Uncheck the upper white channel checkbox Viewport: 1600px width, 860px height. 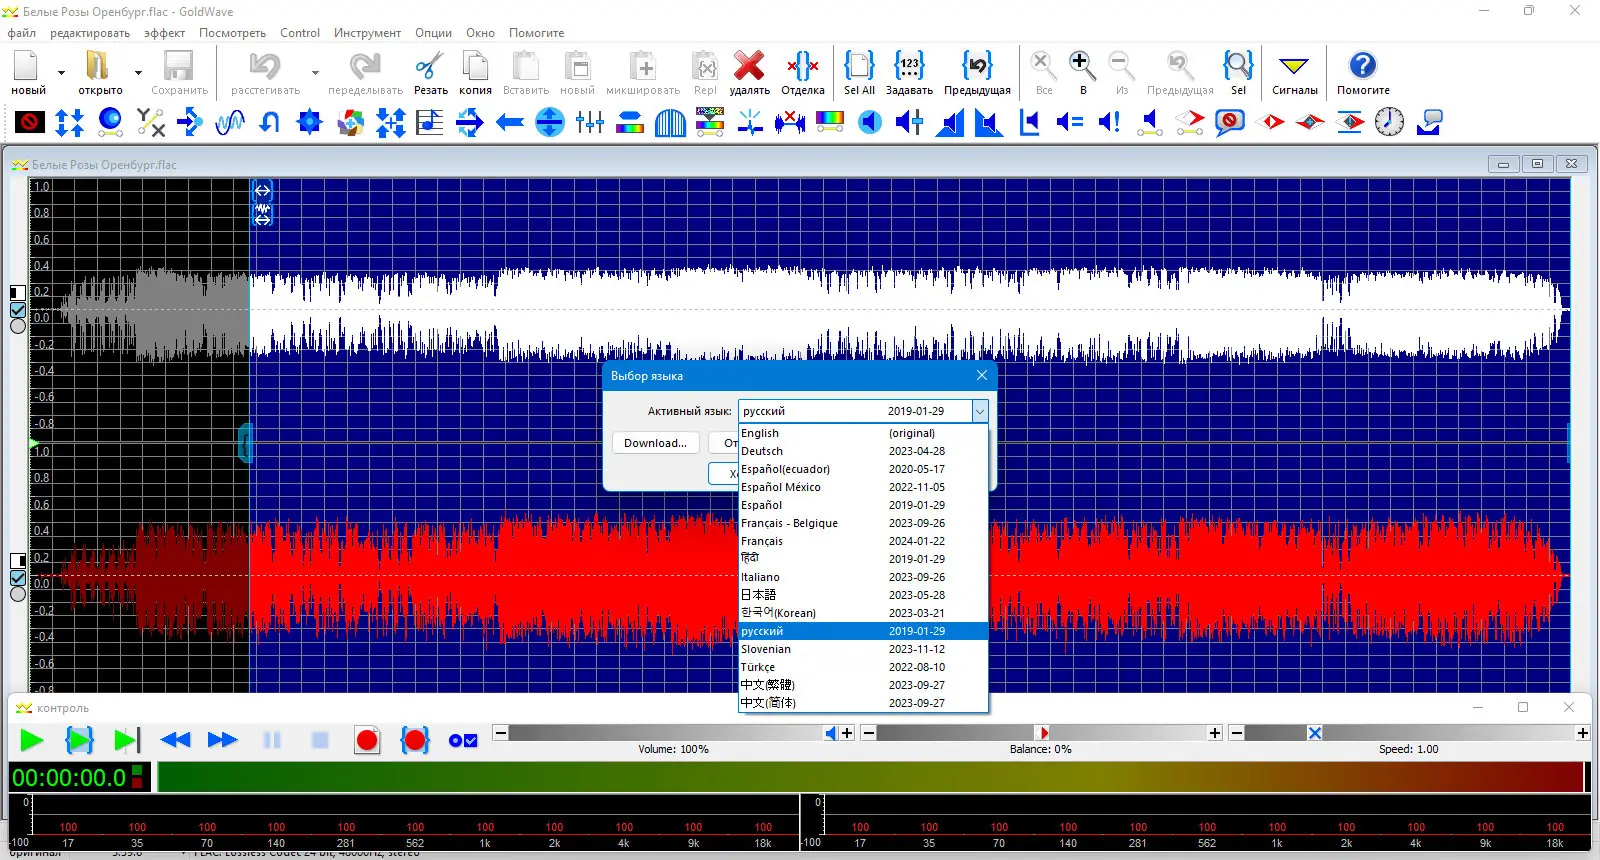pyautogui.click(x=18, y=310)
